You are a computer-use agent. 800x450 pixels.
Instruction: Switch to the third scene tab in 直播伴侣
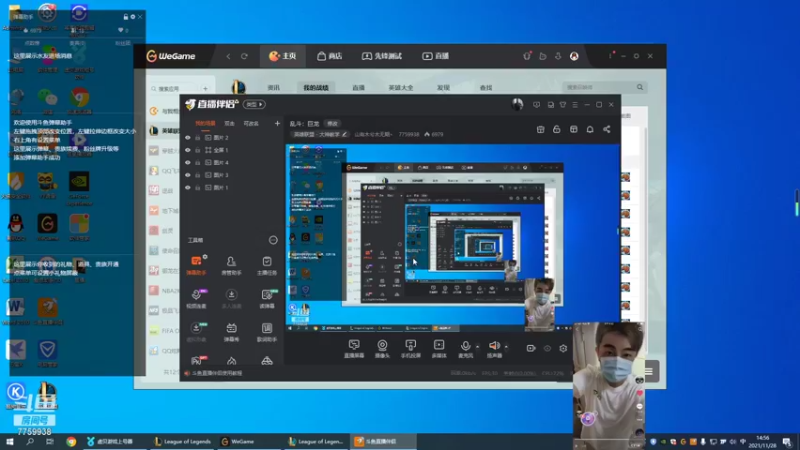point(251,123)
